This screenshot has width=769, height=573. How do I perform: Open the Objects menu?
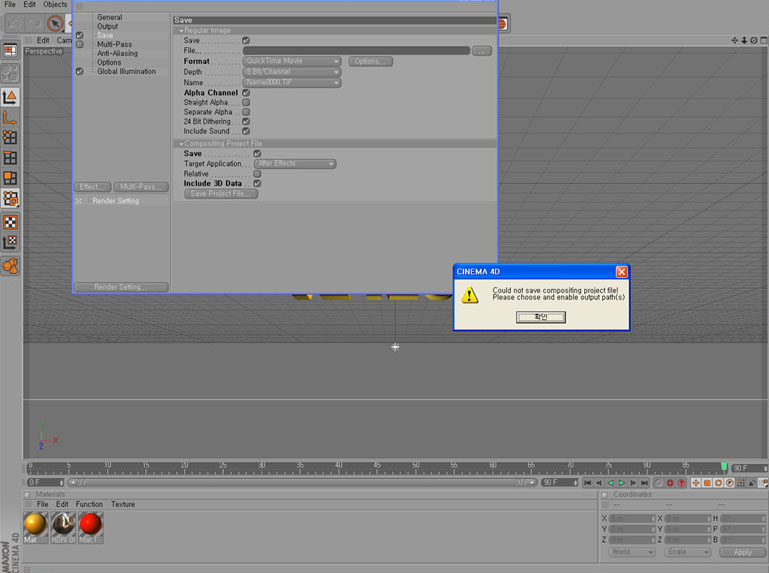tap(55, 4)
